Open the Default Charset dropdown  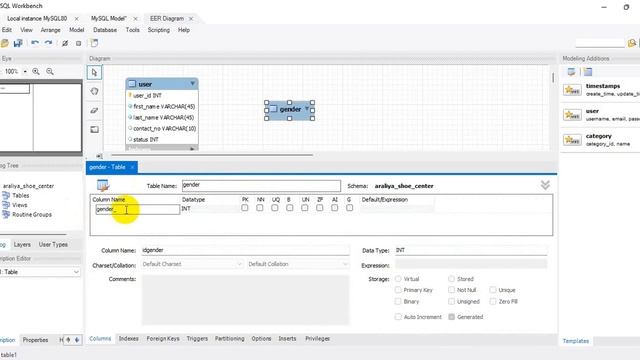(x=192, y=264)
